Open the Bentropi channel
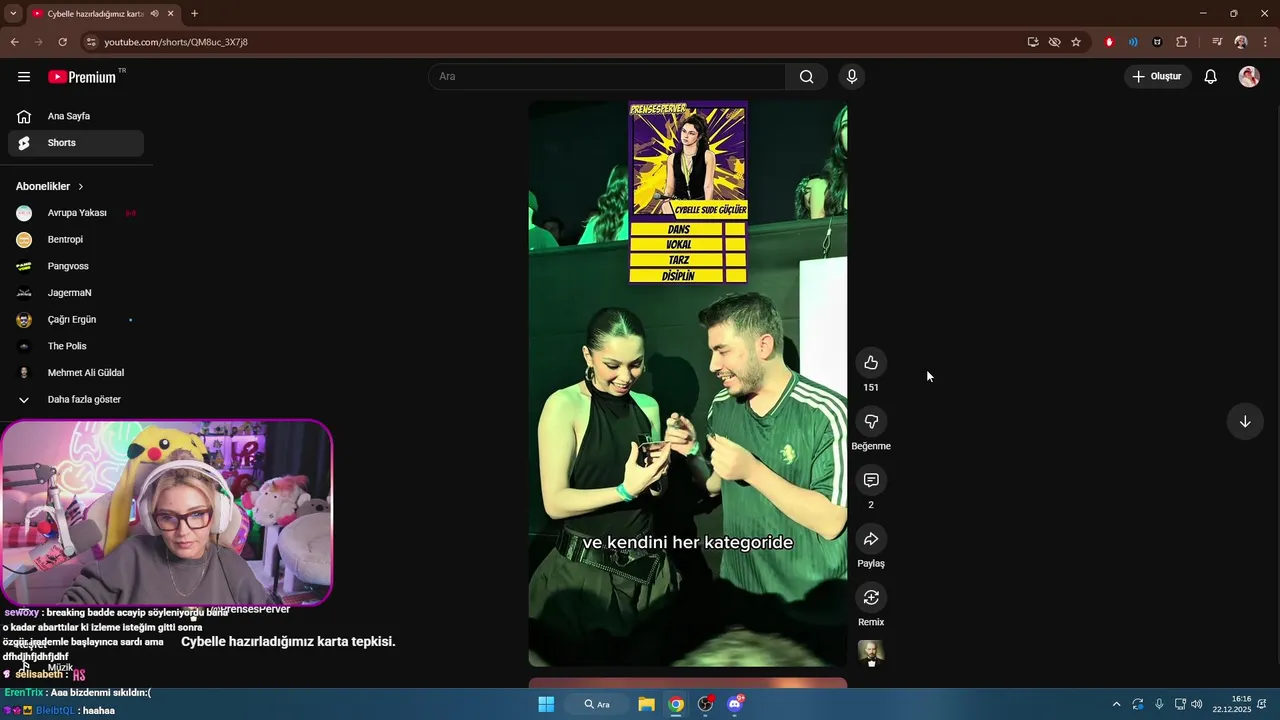The width and height of the screenshot is (1280, 720). (x=76, y=240)
